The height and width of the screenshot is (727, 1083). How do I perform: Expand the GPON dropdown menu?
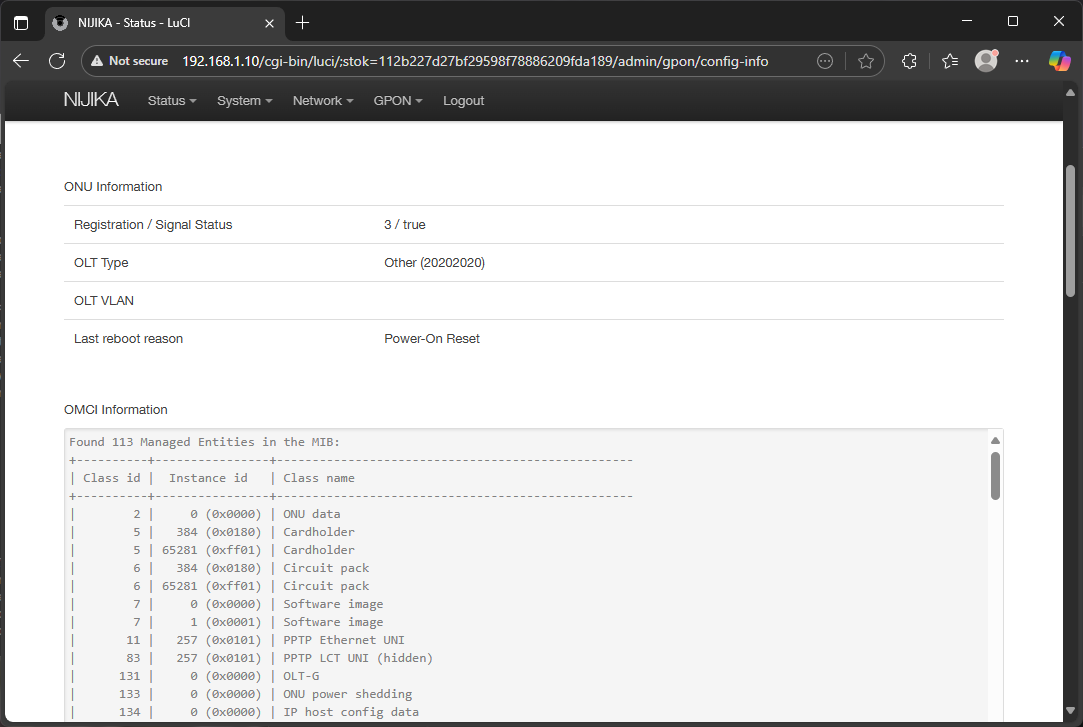(398, 101)
